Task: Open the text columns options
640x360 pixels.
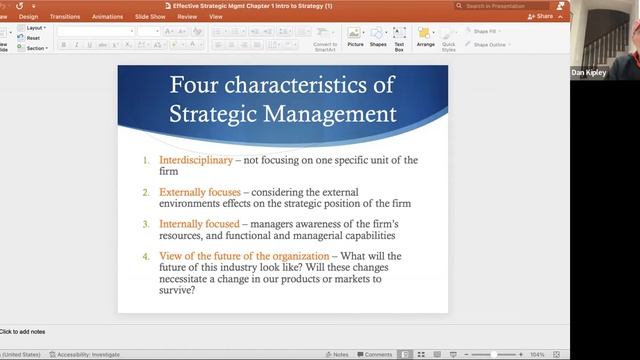Action: [274, 45]
